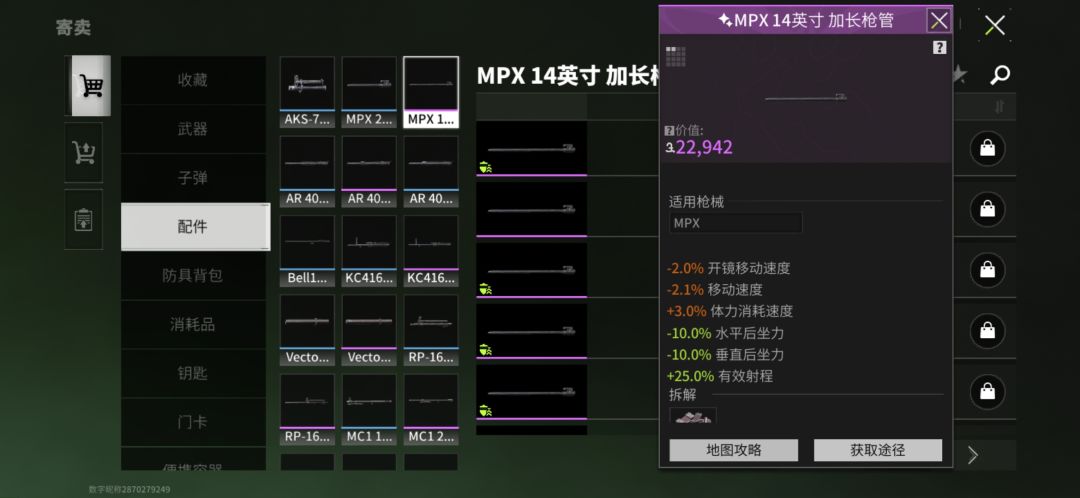The height and width of the screenshot is (498, 1080).
Task: Click the 获取途径 button
Action: tap(878, 450)
